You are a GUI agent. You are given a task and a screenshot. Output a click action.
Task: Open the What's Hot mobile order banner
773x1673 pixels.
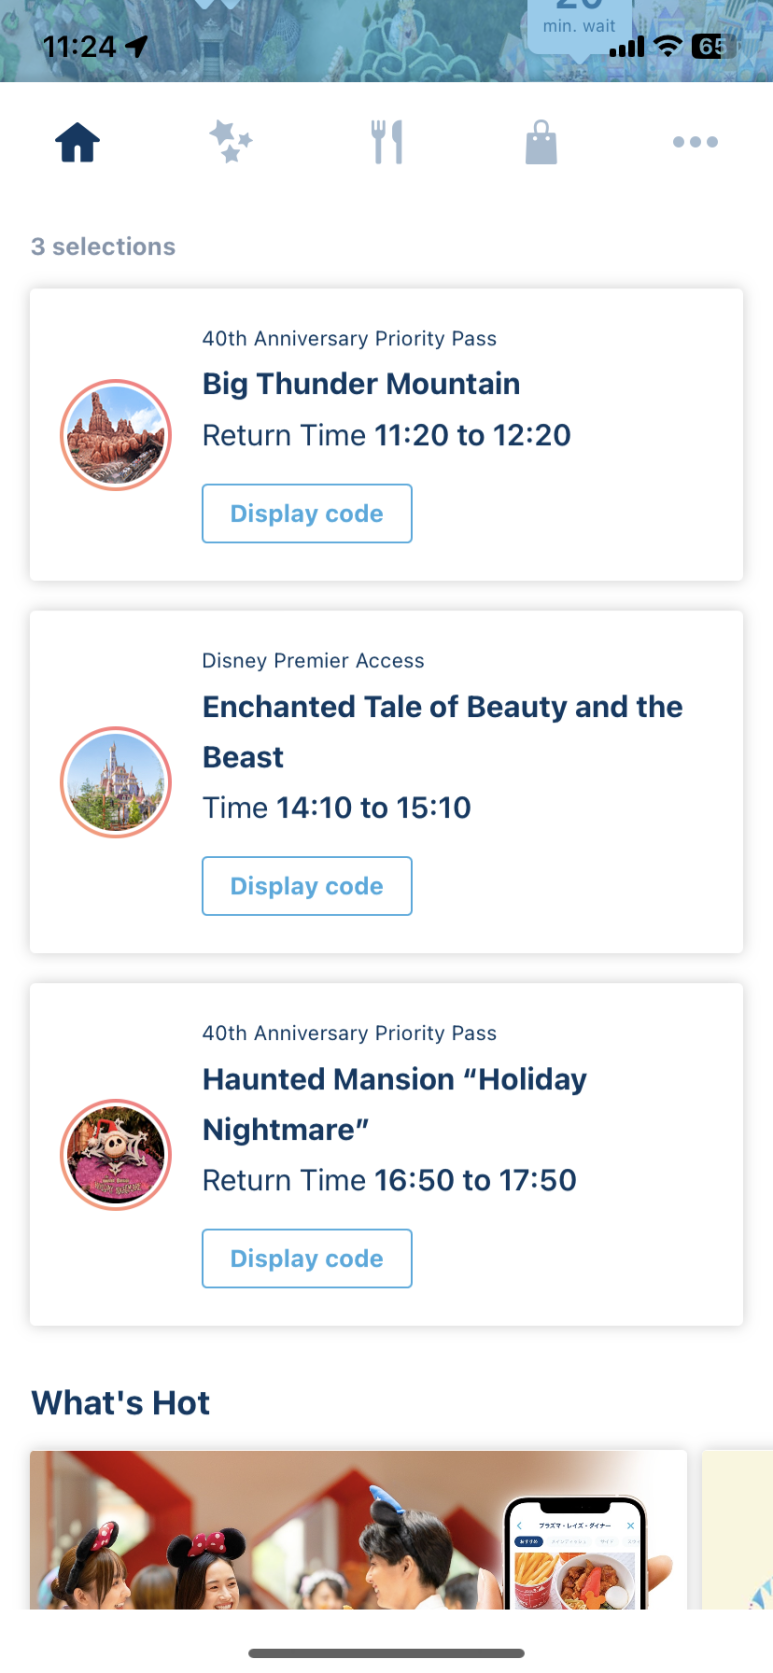(x=358, y=1530)
